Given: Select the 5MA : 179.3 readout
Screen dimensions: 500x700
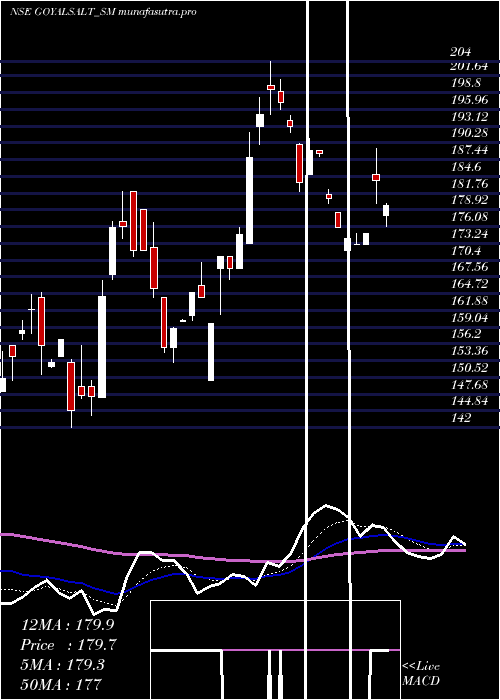Looking at the screenshot, I should 62,665.
